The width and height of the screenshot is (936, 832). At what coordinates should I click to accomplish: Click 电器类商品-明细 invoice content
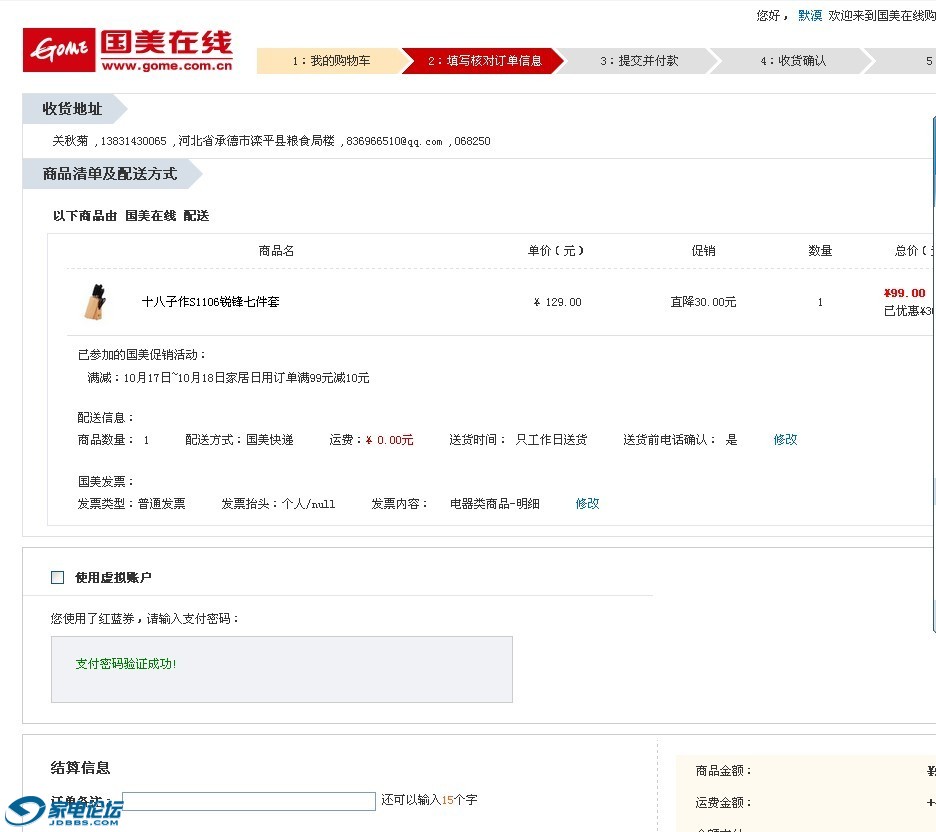494,504
